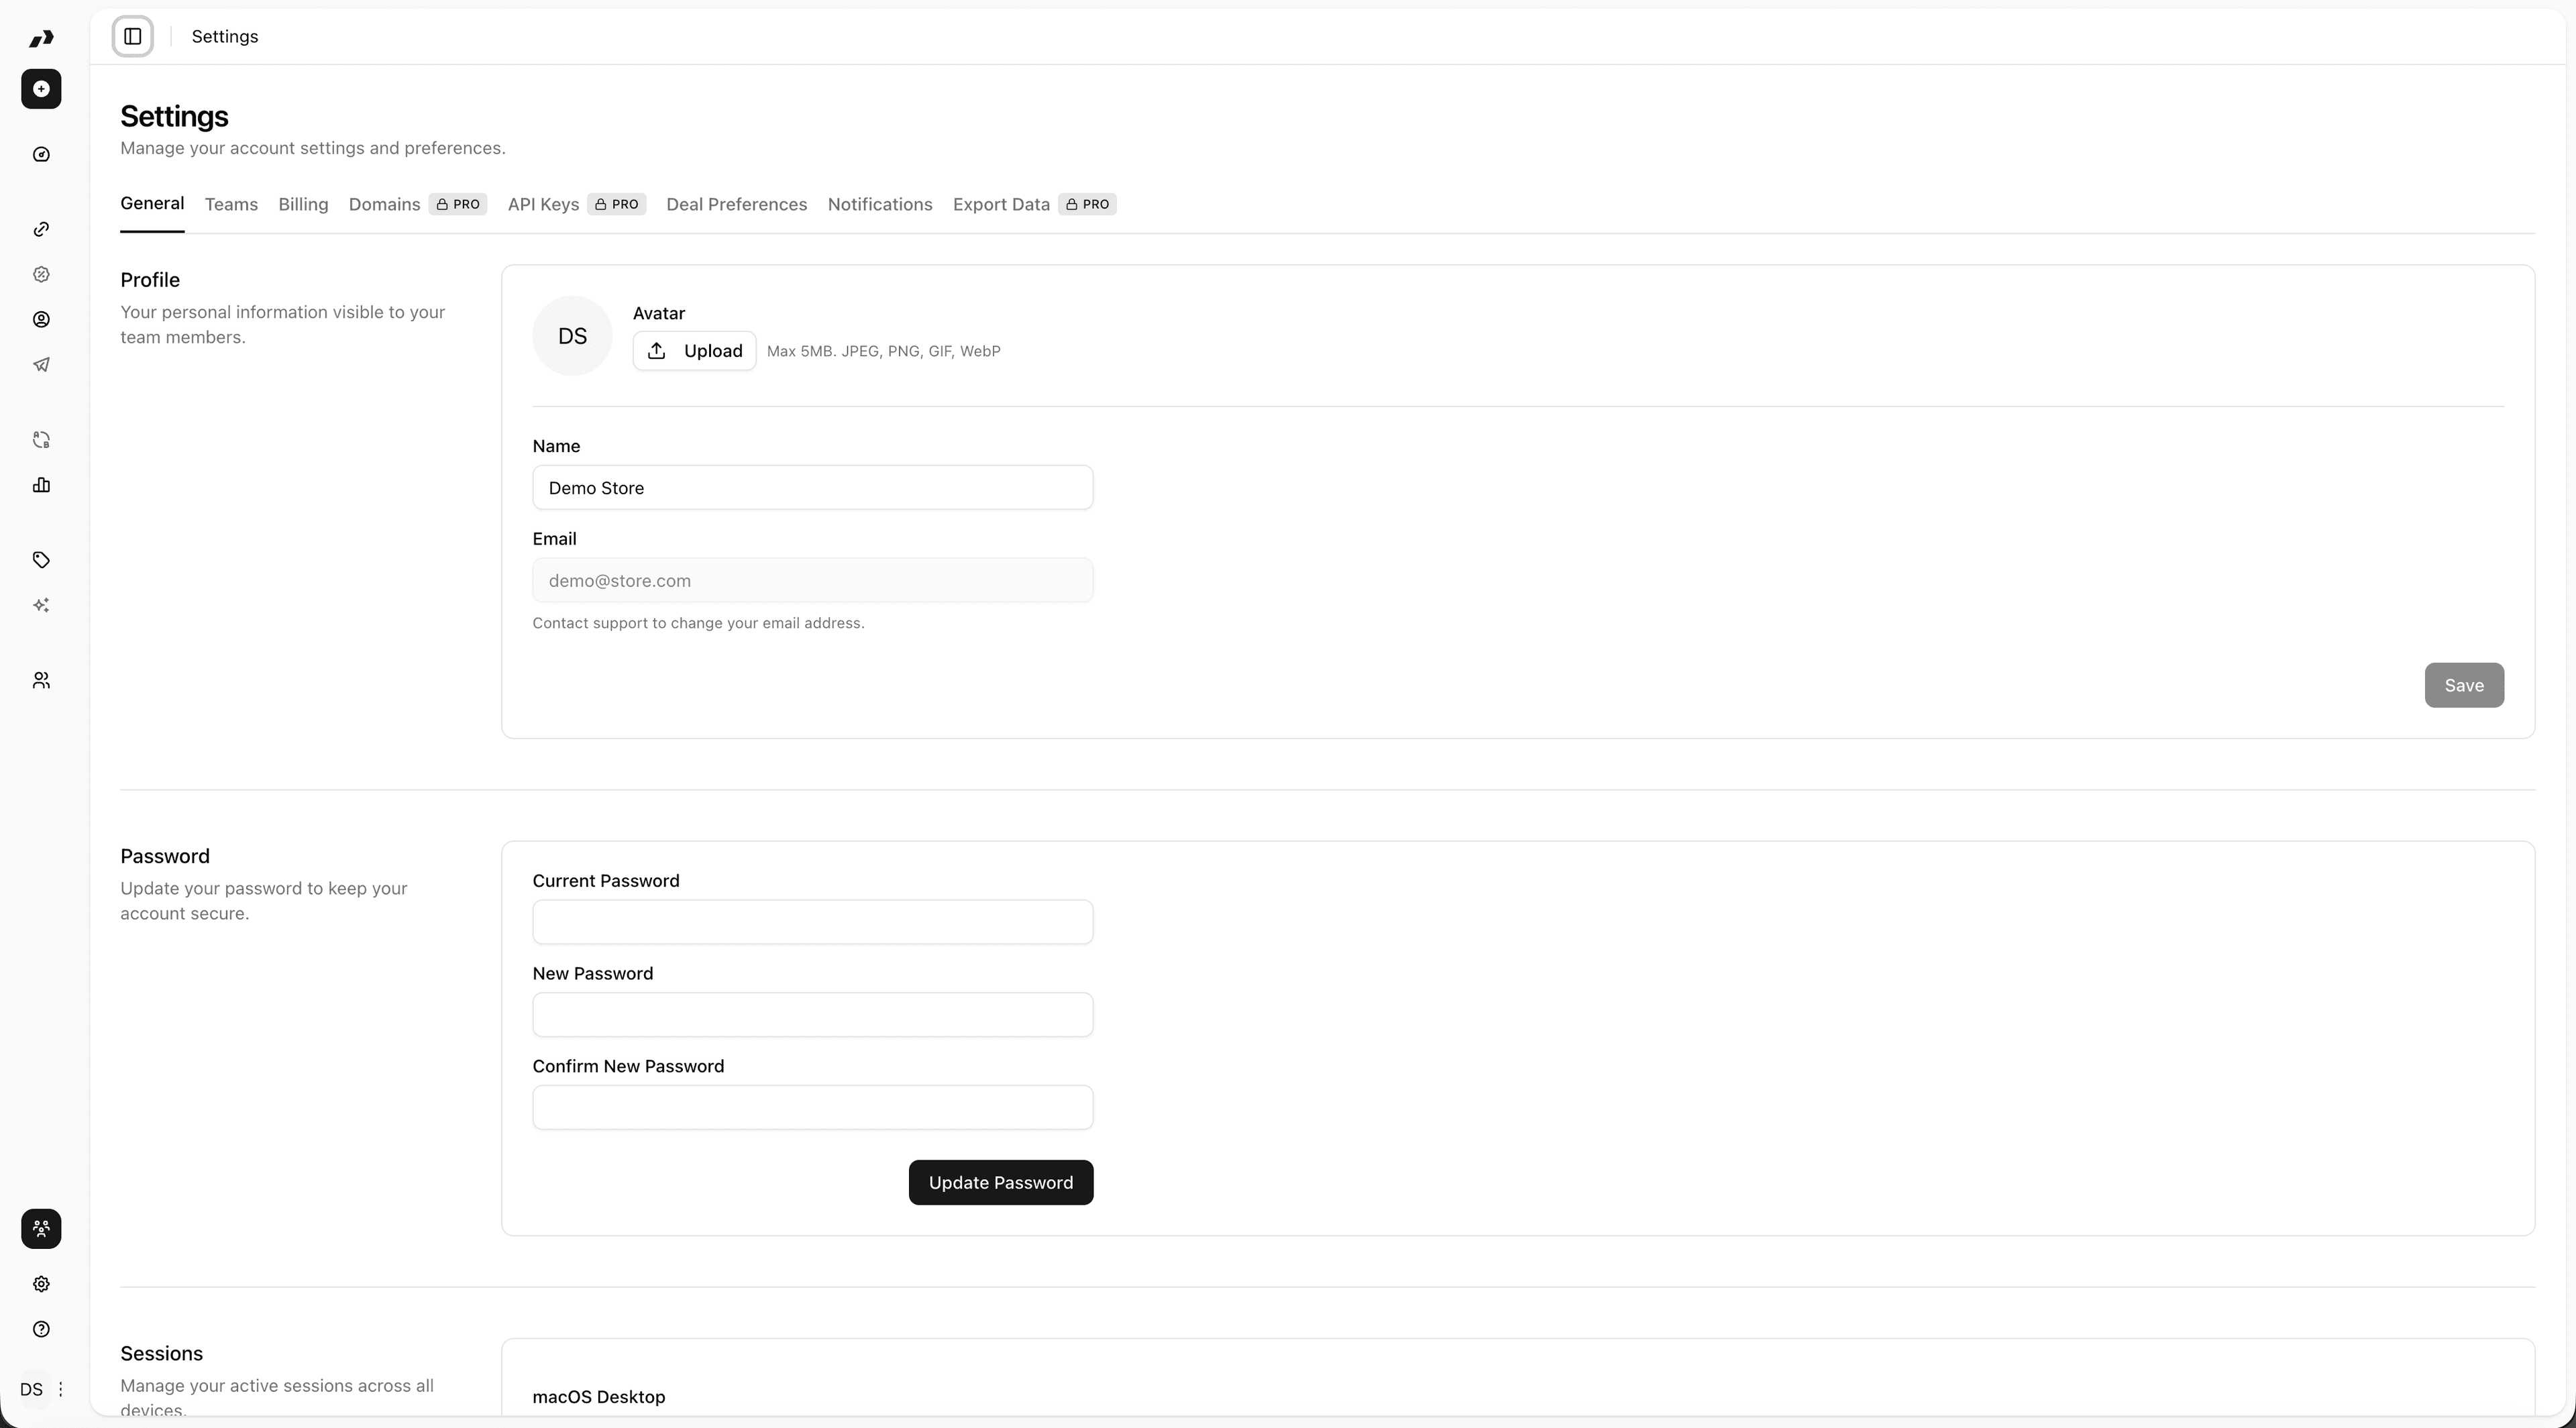Toggle the sidebar panel collapse button
This screenshot has width=2576, height=1428.
pyautogui.click(x=133, y=37)
